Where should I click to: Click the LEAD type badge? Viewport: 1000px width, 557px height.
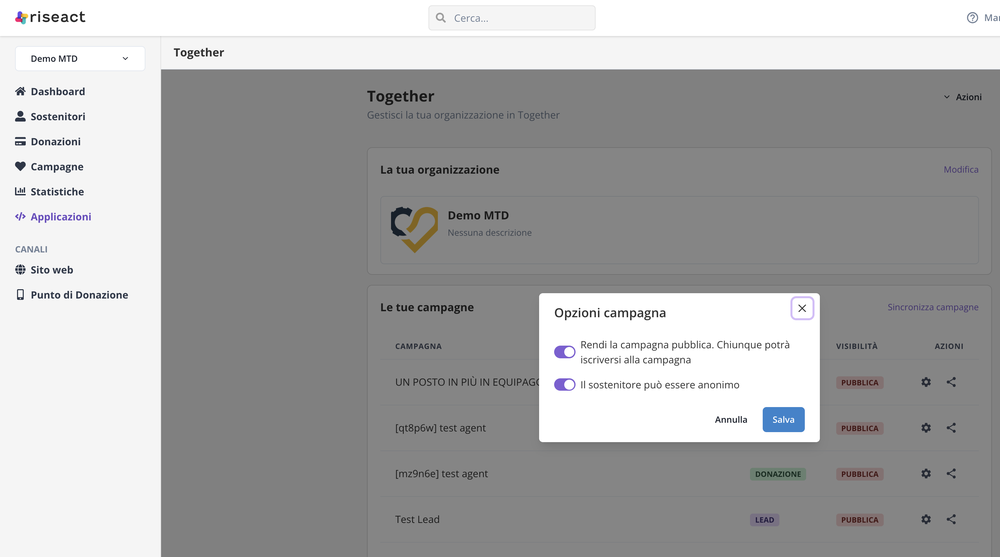764,520
